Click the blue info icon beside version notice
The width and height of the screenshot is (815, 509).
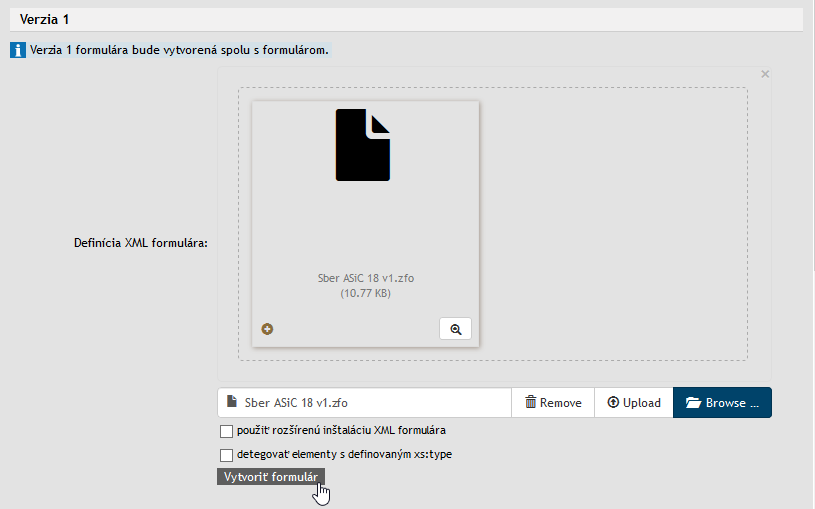click(18, 50)
